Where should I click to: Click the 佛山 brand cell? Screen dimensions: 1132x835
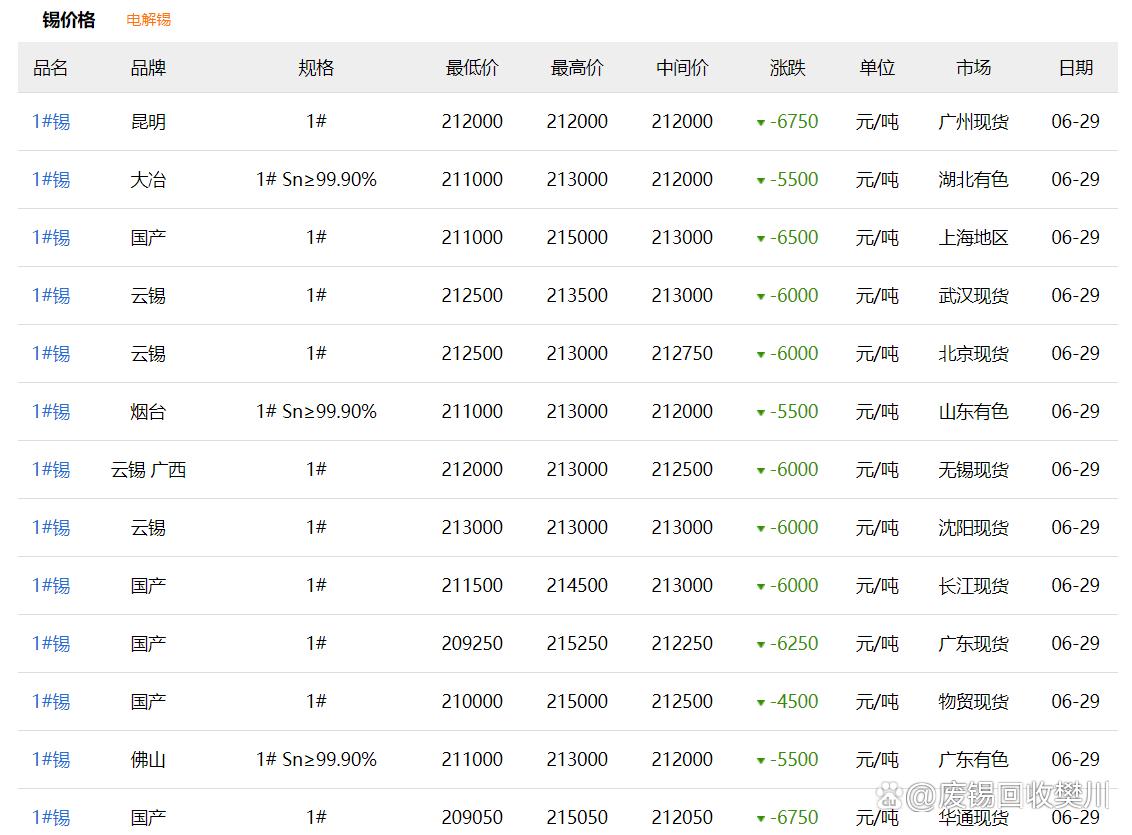(148, 759)
